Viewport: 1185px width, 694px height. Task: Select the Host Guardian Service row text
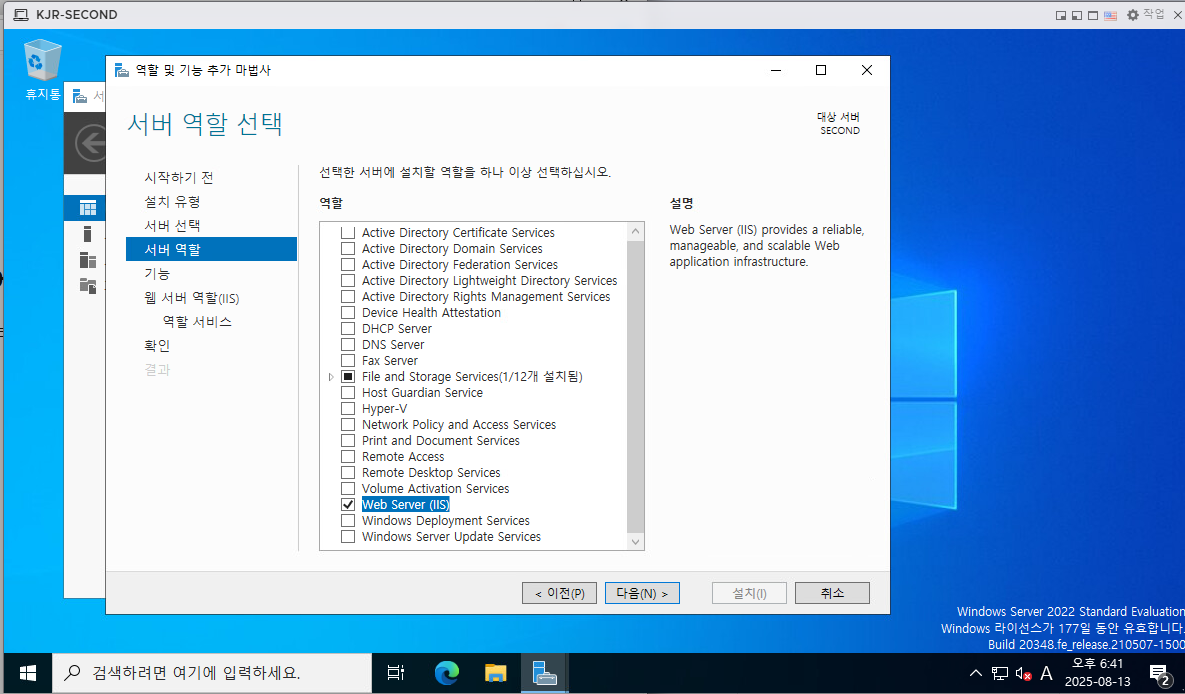coord(422,393)
